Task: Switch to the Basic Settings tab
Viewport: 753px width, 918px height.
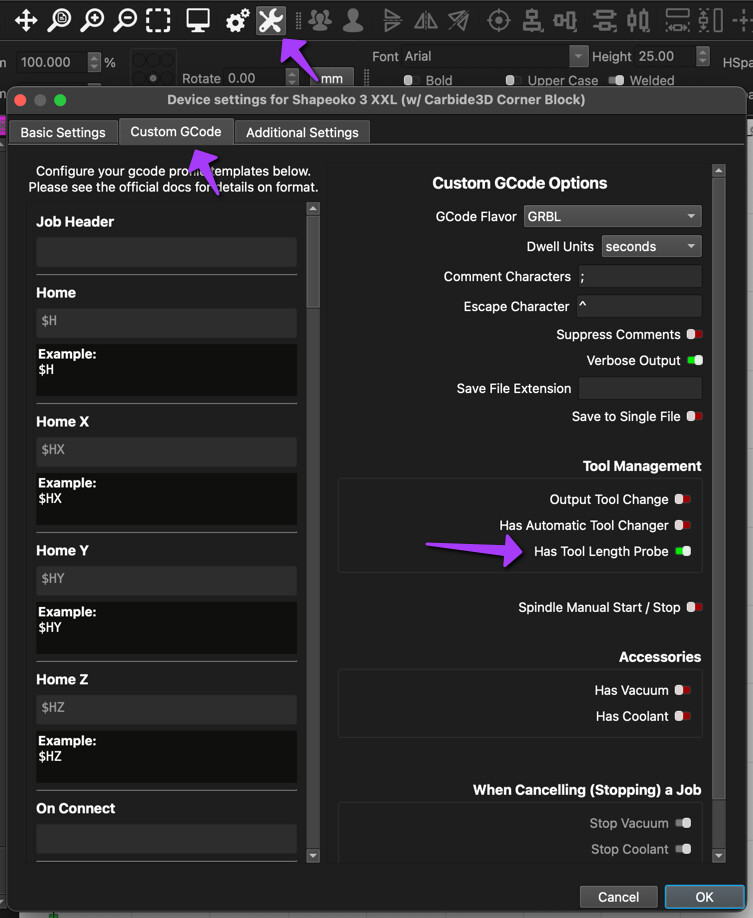Action: point(63,132)
